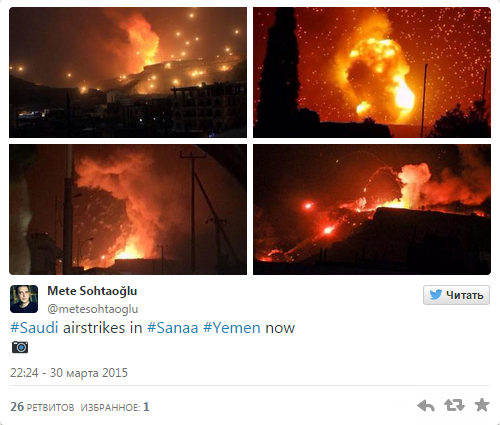The width and height of the screenshot is (500, 425).
Task: Open Mete Sohtaoğlu's profile avatar
Action: pos(24,299)
